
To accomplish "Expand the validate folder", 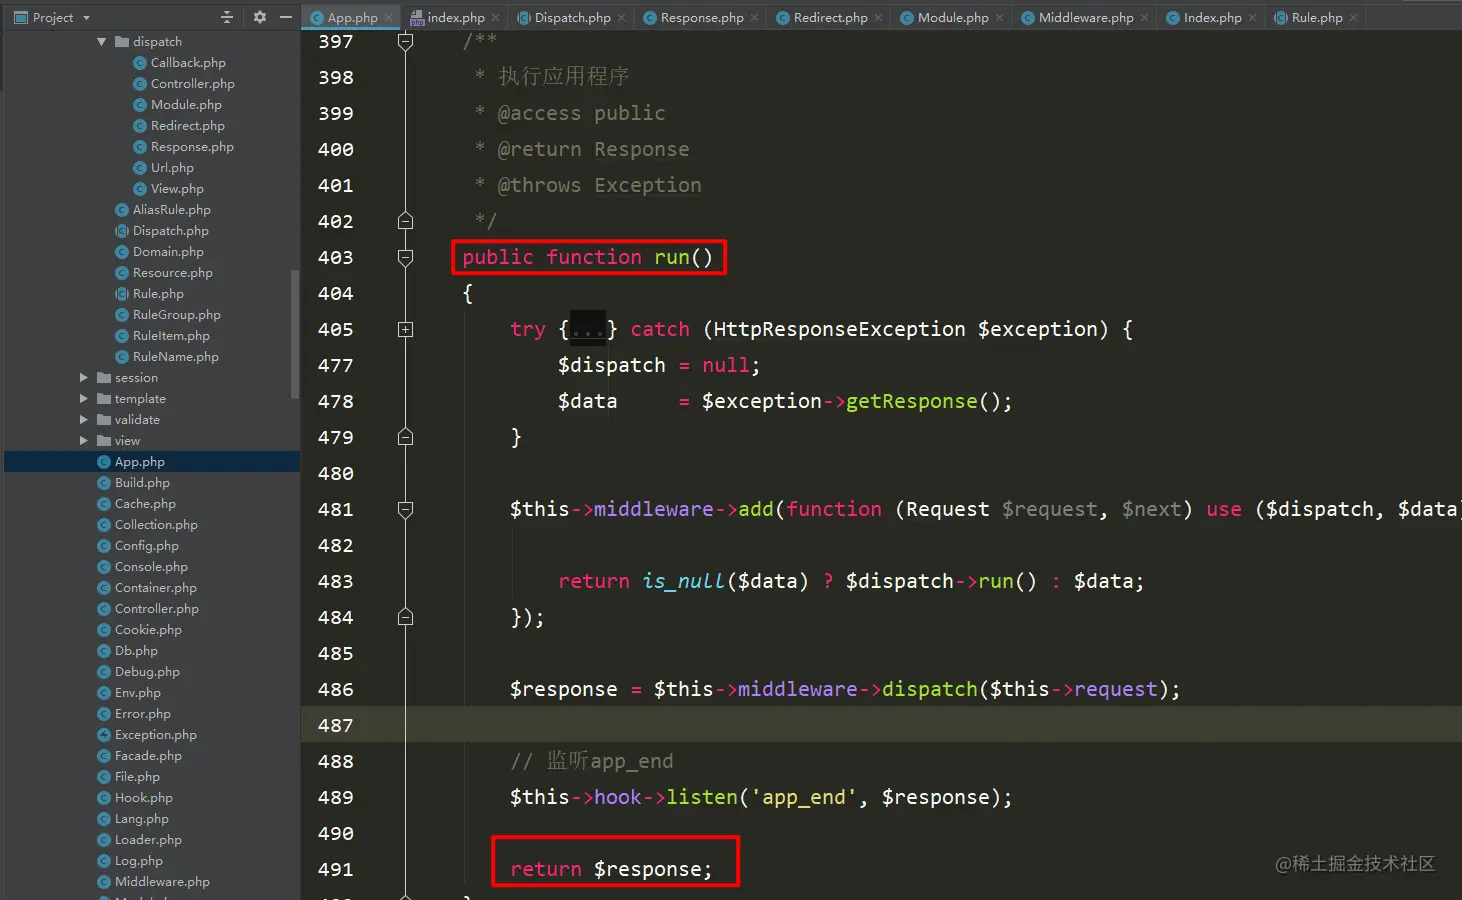I will [x=84, y=420].
